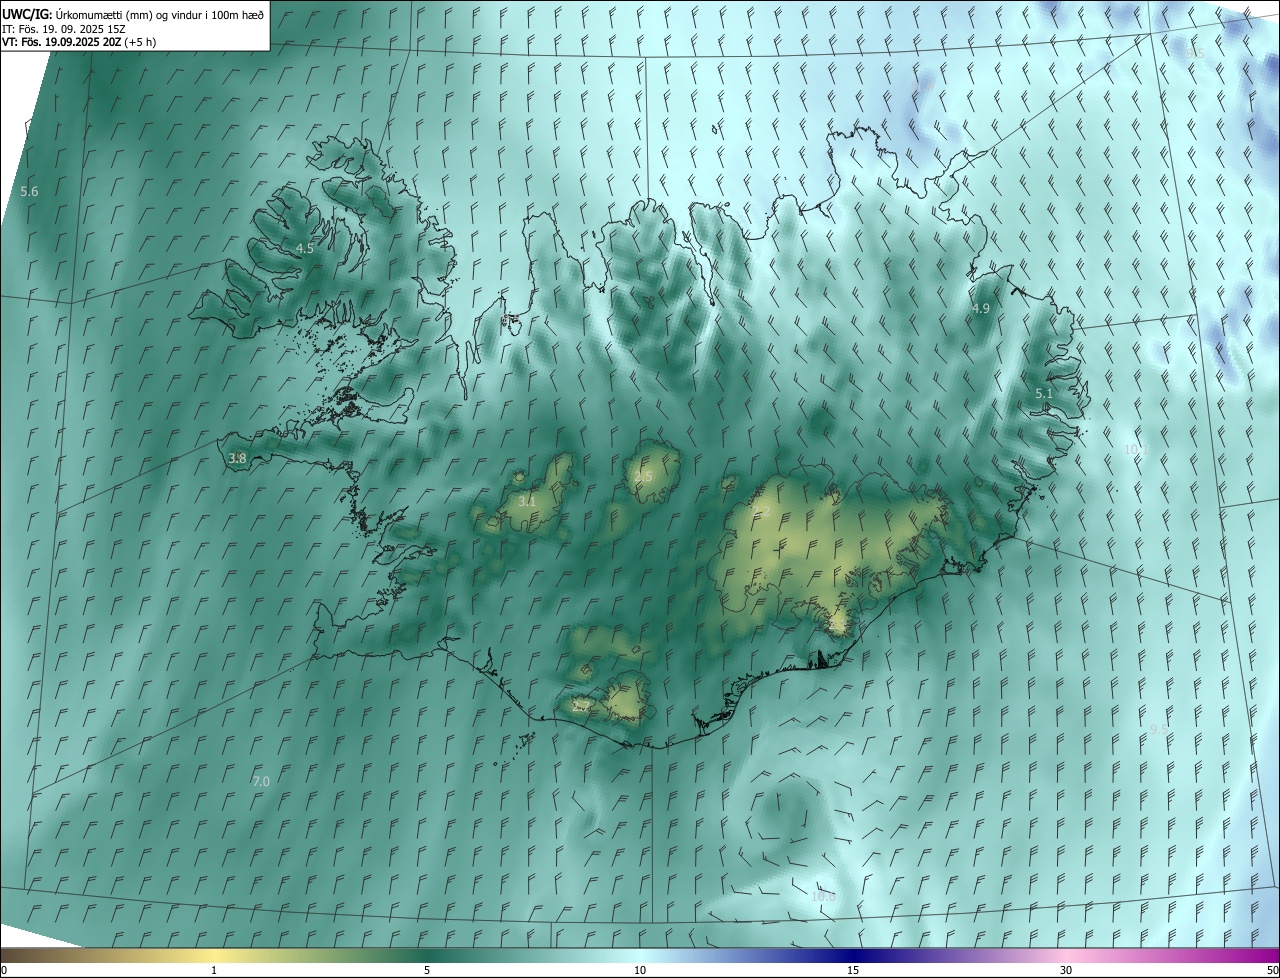Click the "50" tick on the color scale
The height and width of the screenshot is (978, 1280).
(1272, 970)
